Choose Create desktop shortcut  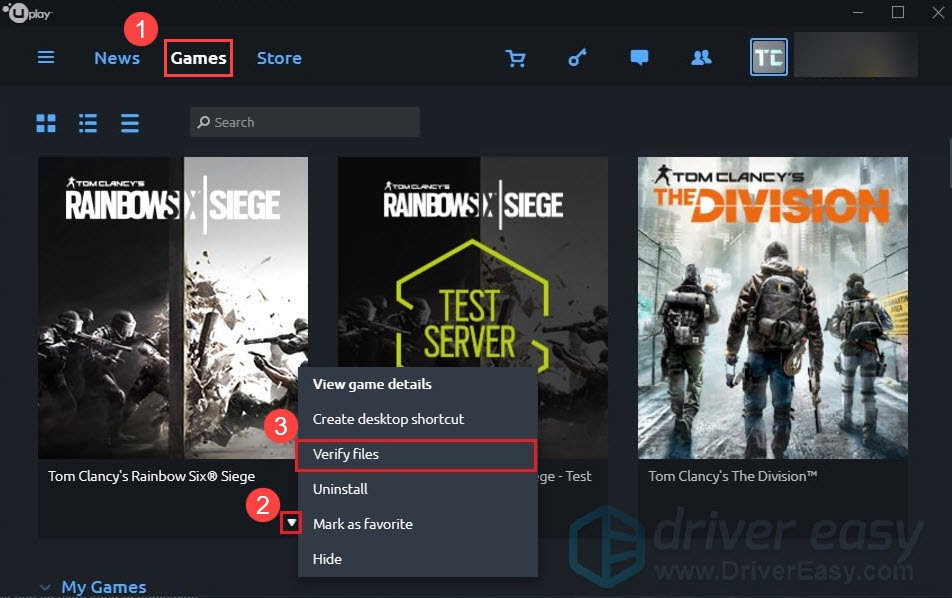(390, 419)
